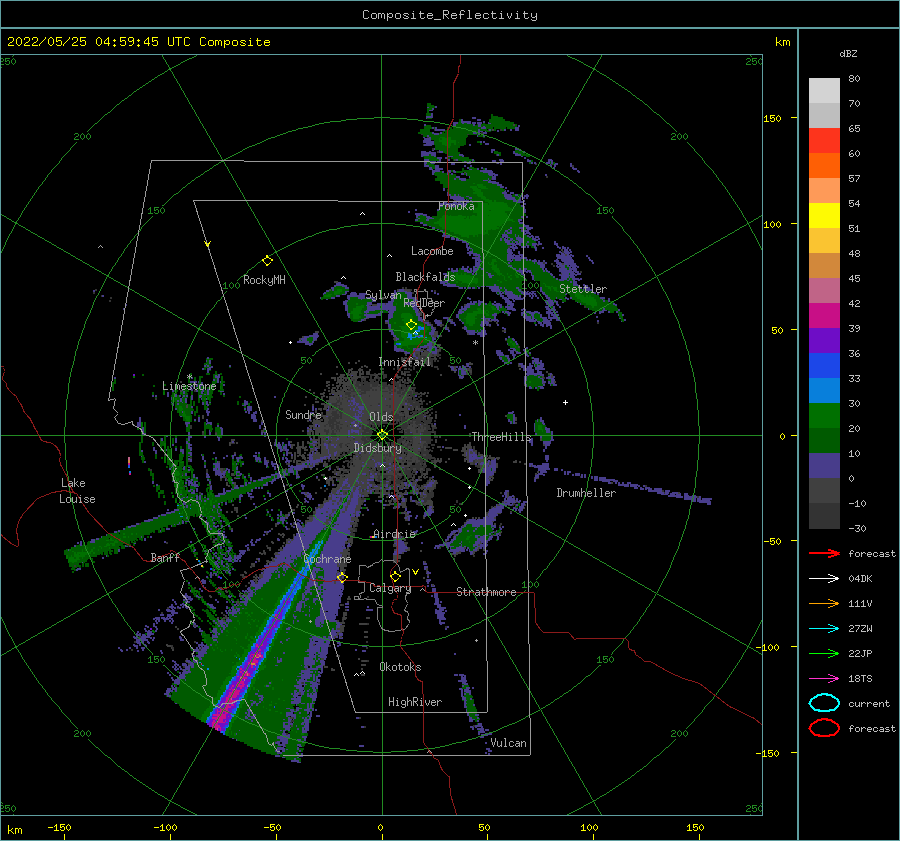Select the 65 dBZ red color swatch
The height and width of the screenshot is (841, 900).
(x=824, y=141)
